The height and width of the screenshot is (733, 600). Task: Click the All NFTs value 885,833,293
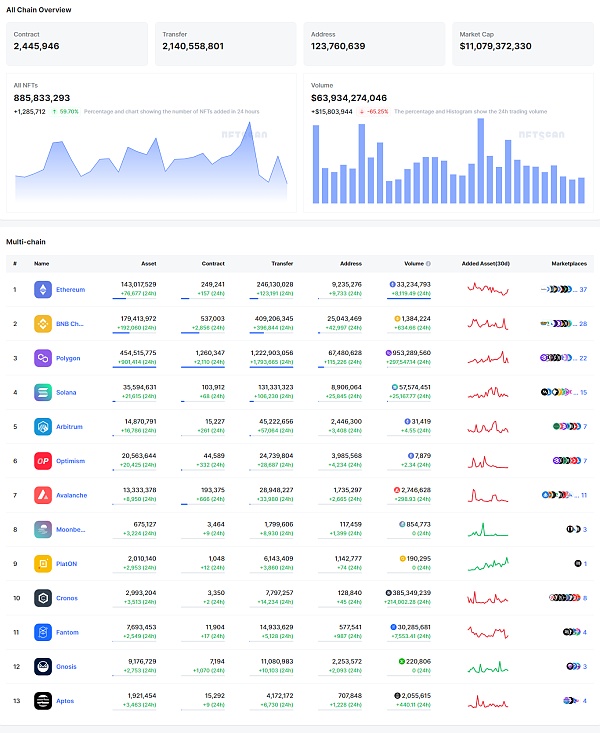tap(42, 98)
